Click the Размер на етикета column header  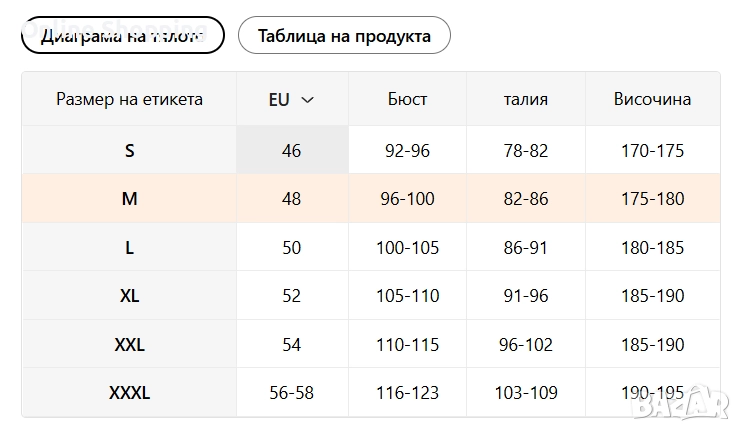129,99
